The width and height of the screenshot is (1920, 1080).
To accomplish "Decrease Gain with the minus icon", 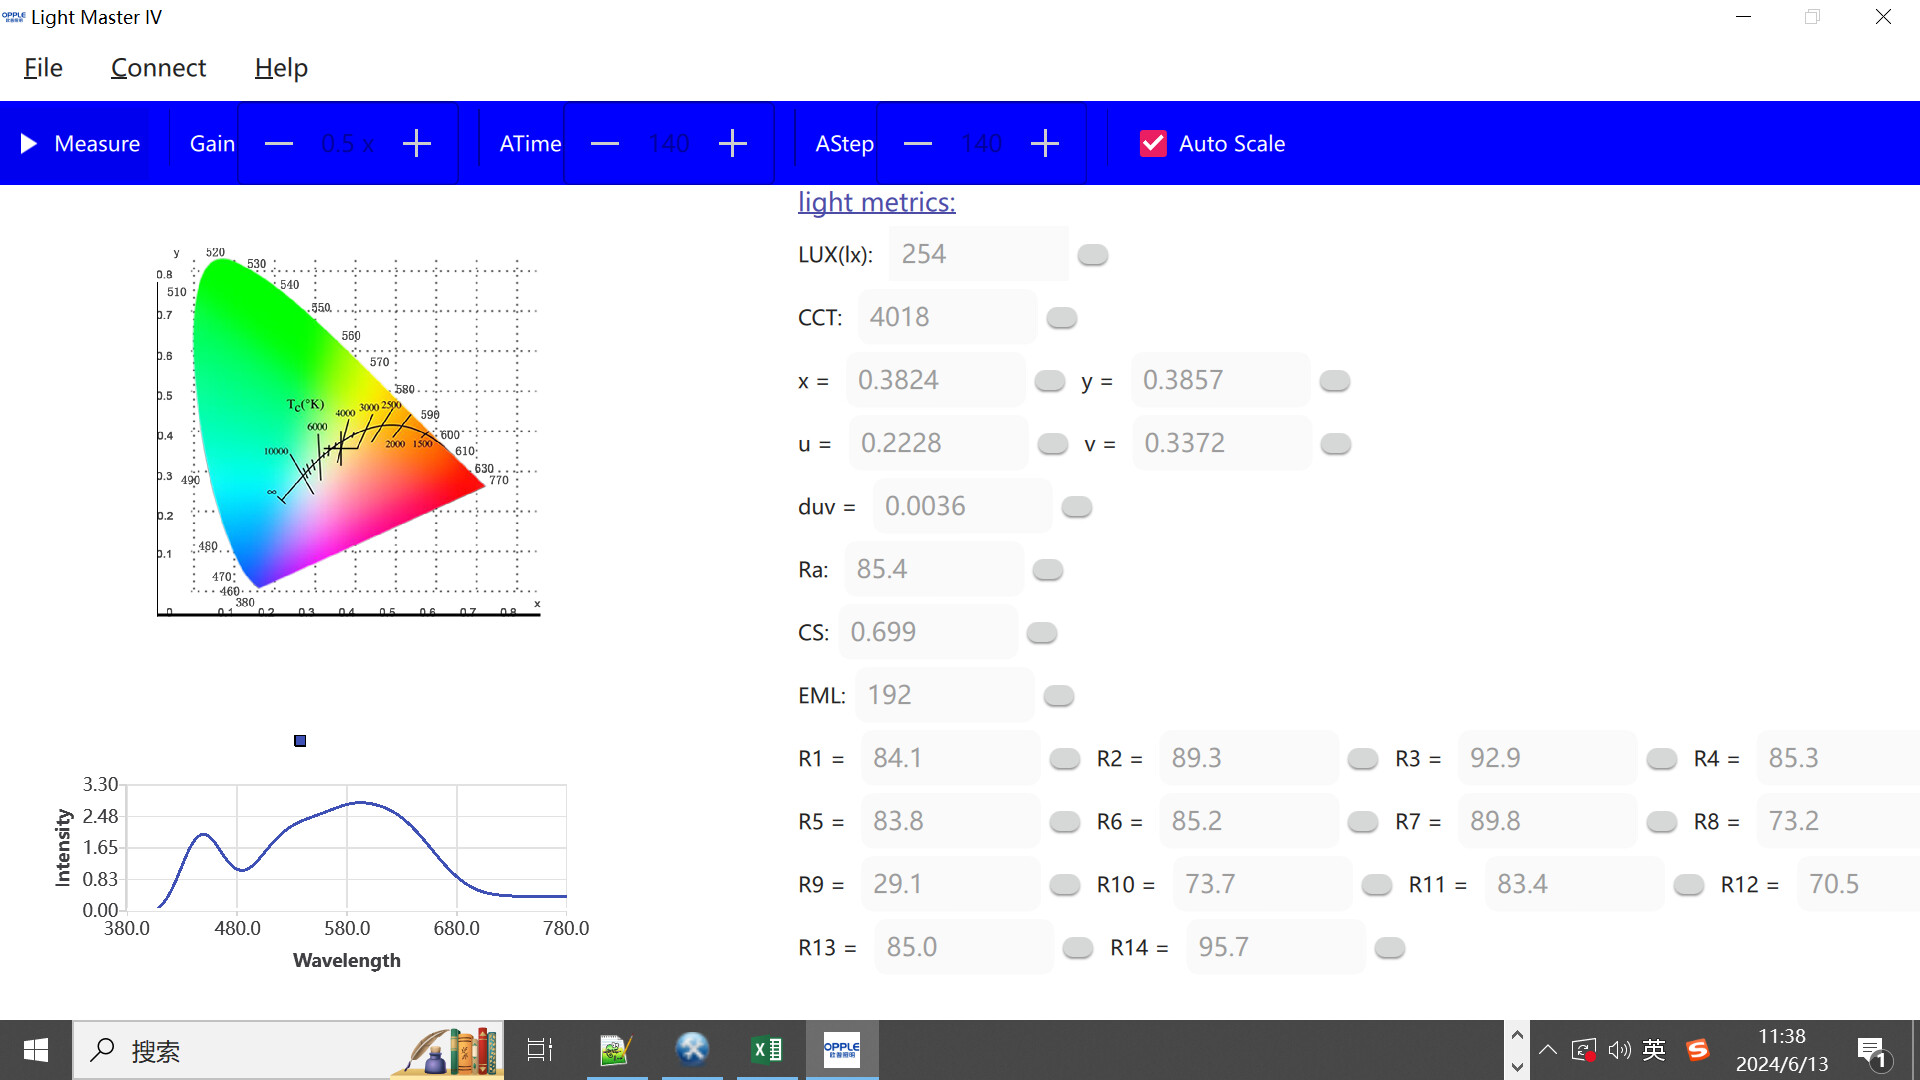I will coord(279,144).
